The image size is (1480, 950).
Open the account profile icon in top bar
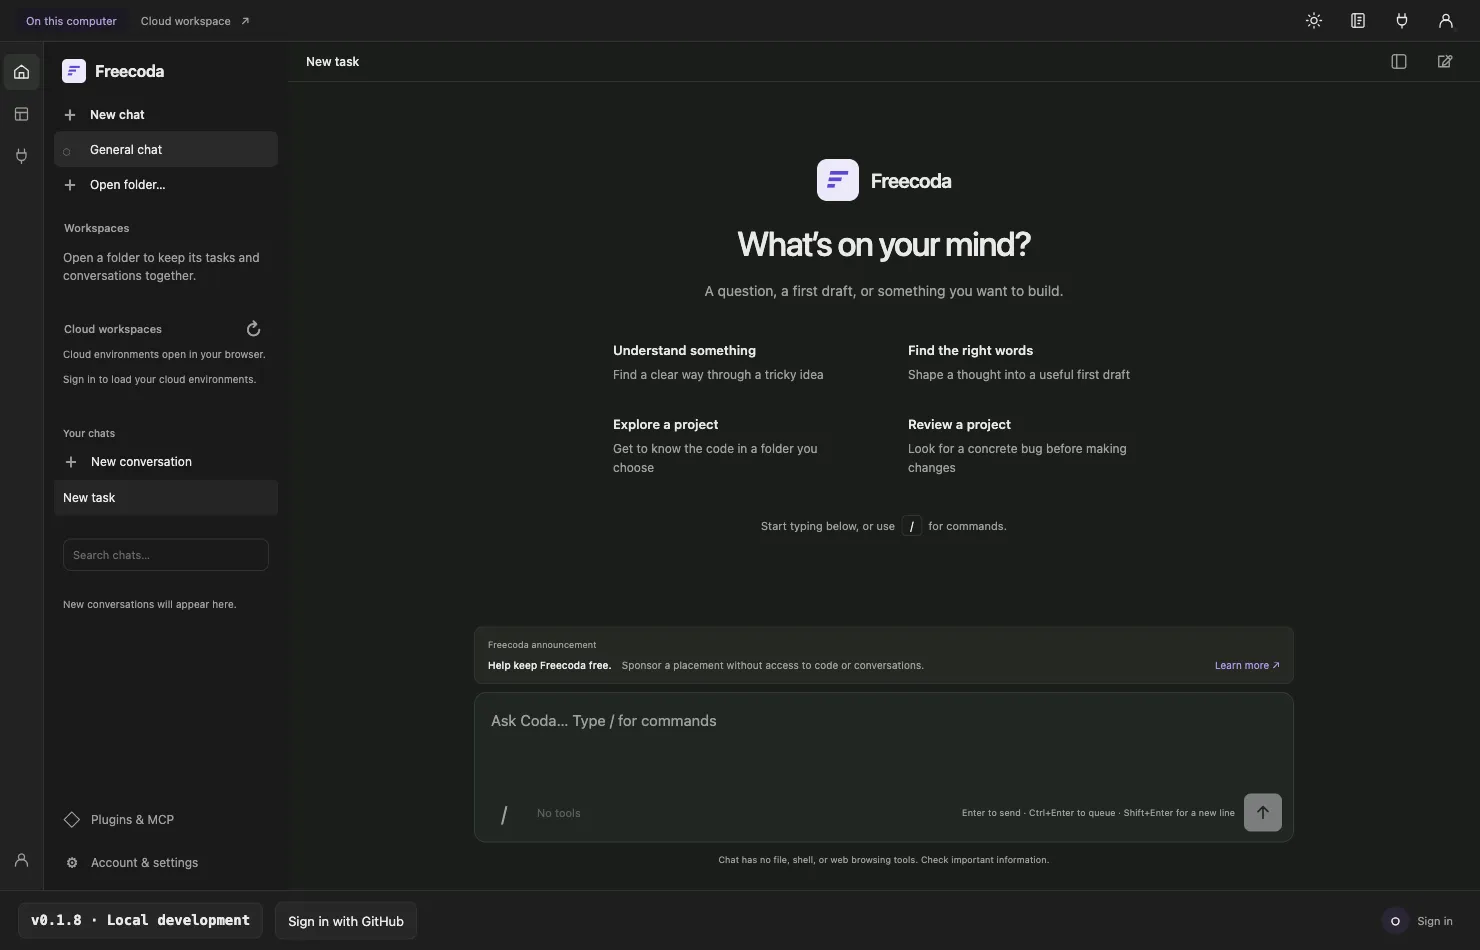(x=1446, y=21)
